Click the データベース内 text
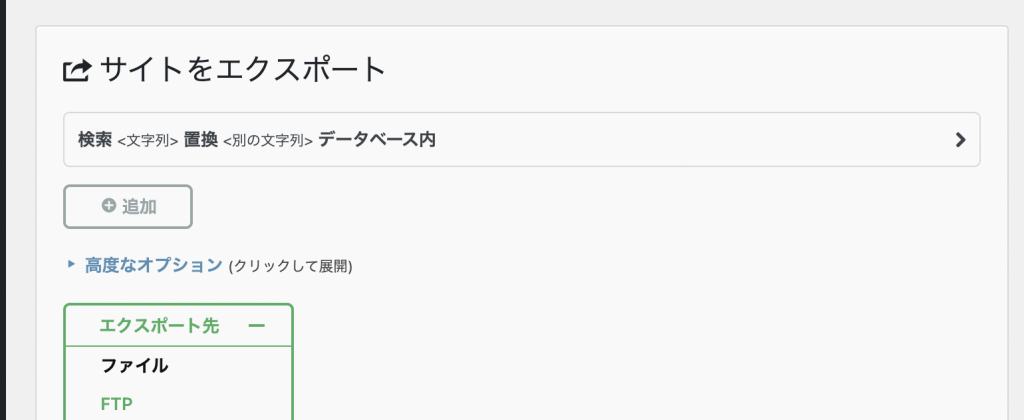Screen dimensions: 1024x420 377,140
